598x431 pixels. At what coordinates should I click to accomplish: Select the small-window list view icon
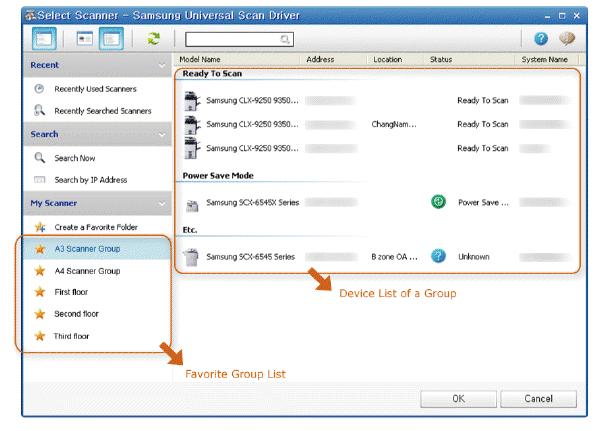84,39
